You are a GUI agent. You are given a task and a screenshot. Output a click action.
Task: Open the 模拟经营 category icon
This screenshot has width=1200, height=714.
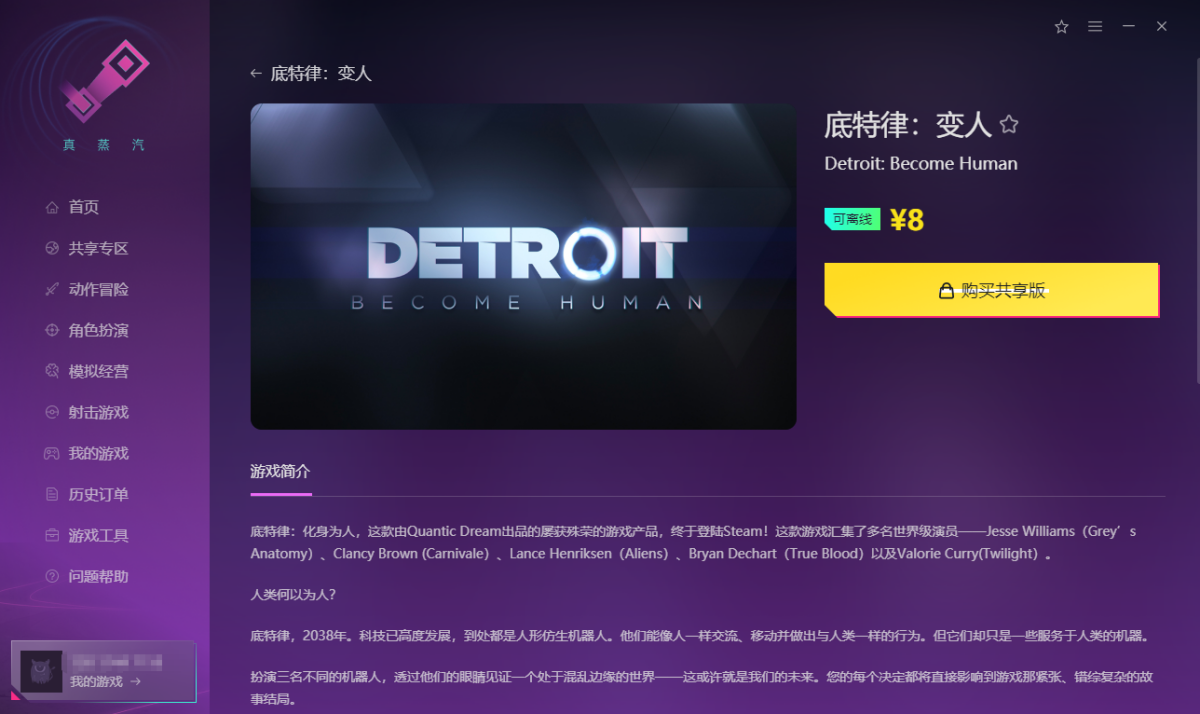(x=52, y=372)
